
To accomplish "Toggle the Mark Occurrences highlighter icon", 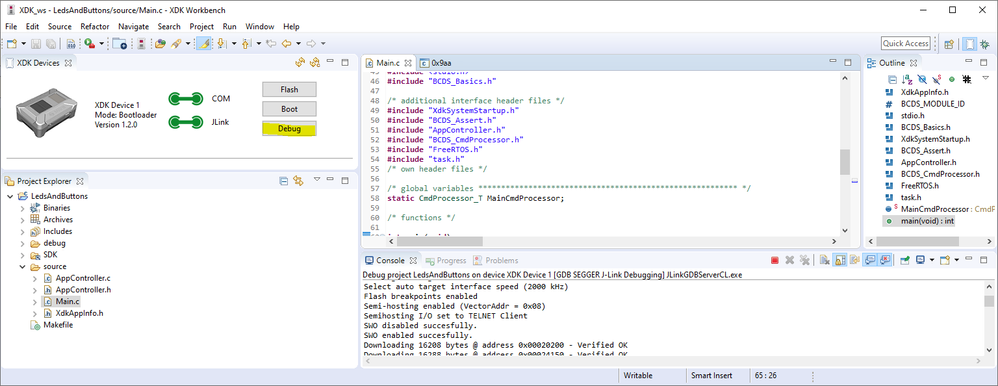I will [x=204, y=43].
